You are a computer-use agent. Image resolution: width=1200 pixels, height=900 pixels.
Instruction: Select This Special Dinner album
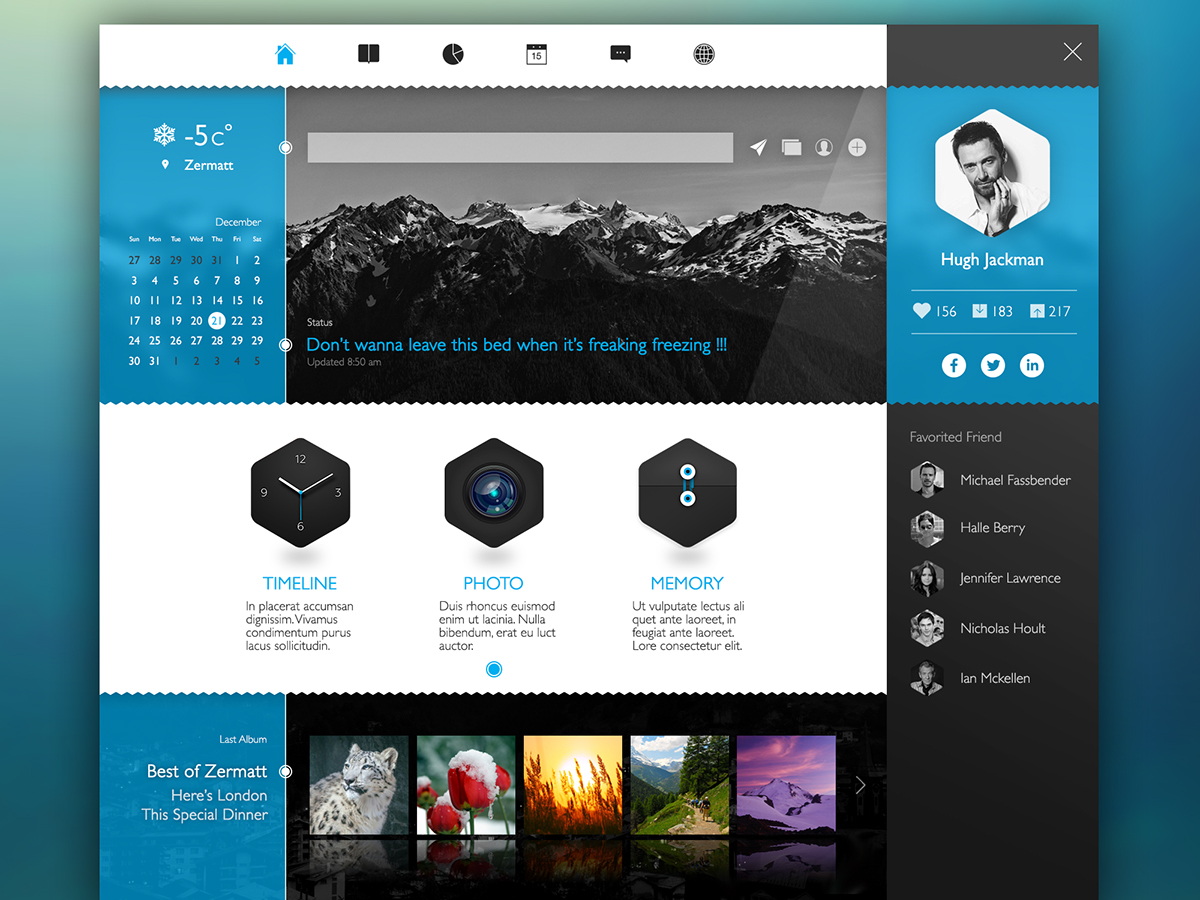click(205, 814)
